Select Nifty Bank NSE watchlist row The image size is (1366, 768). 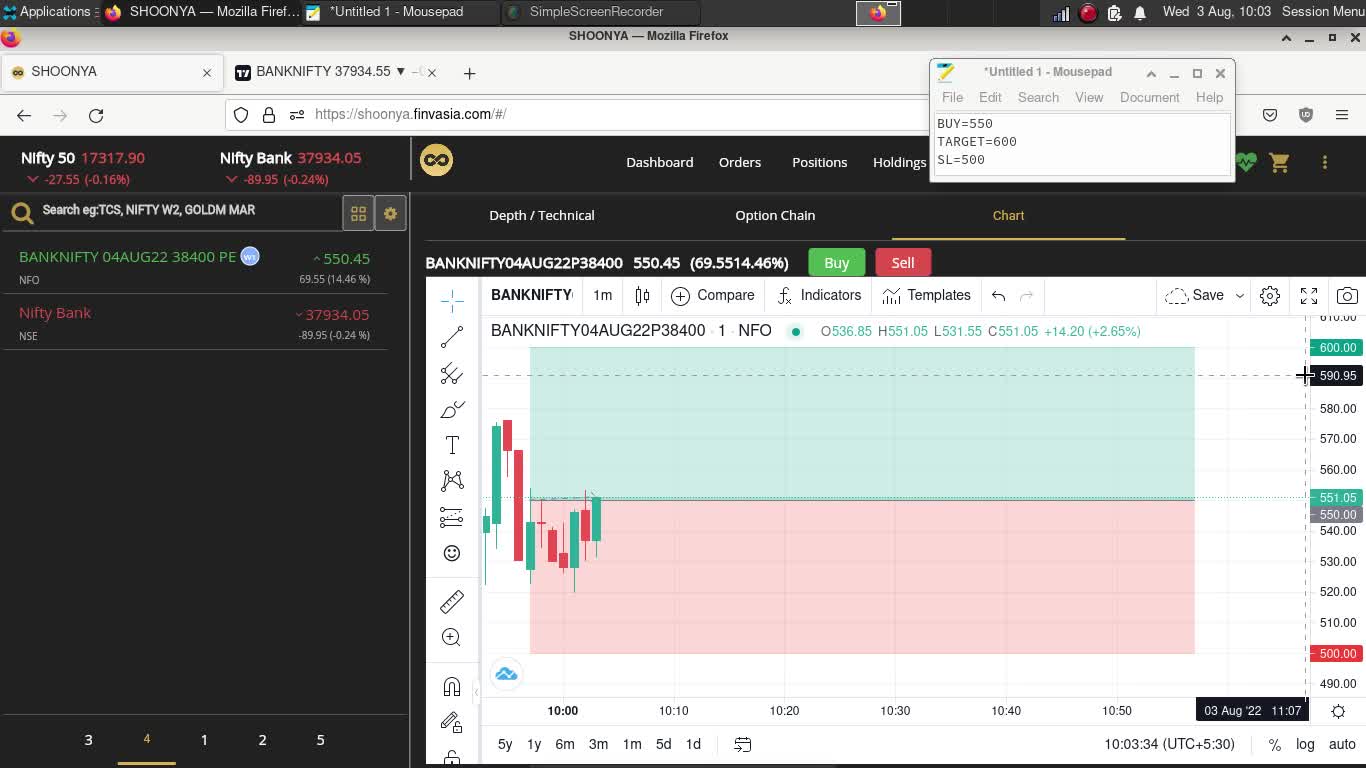point(195,323)
